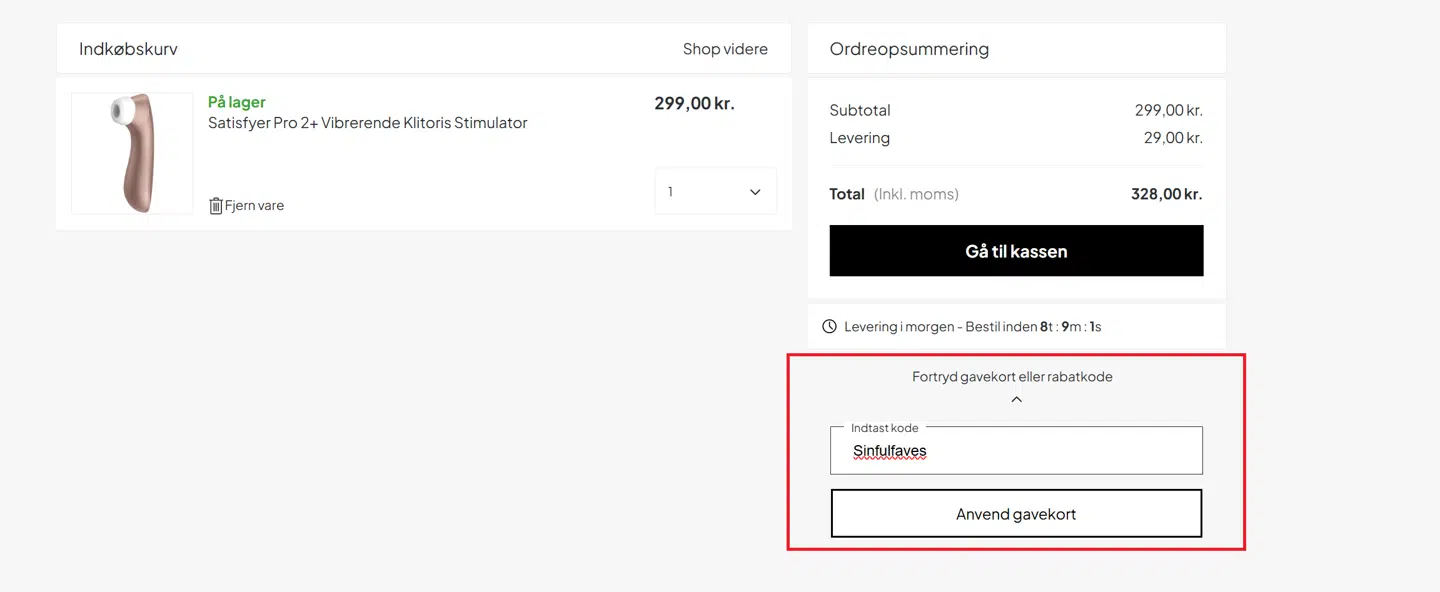Click the Shop videre link

click(725, 49)
